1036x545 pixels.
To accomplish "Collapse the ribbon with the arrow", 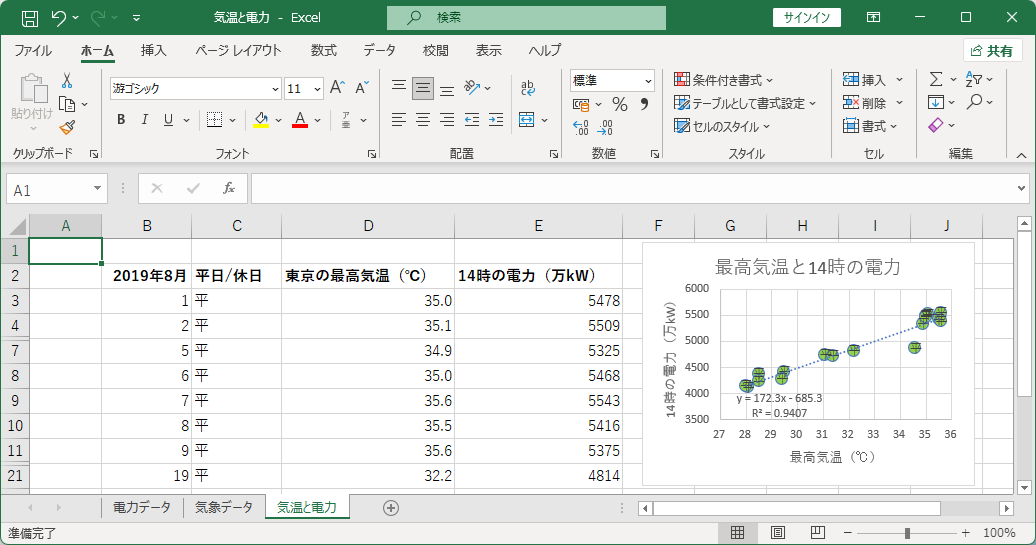I will [x=1021, y=155].
